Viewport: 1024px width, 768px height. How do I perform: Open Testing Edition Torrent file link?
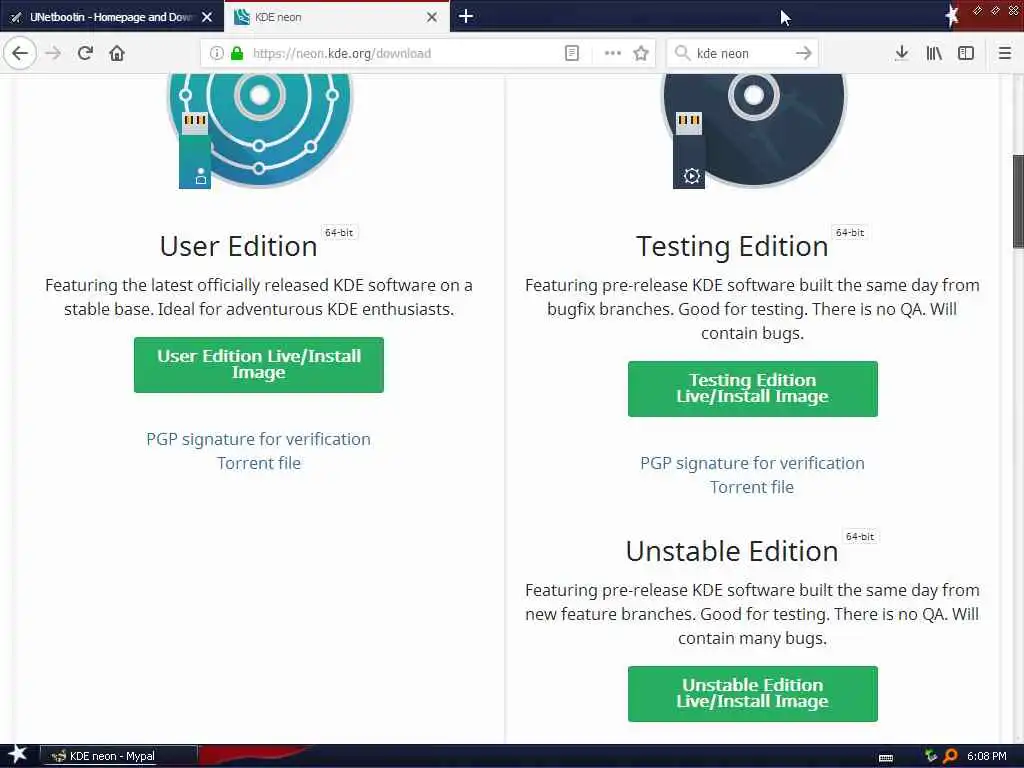coord(752,487)
